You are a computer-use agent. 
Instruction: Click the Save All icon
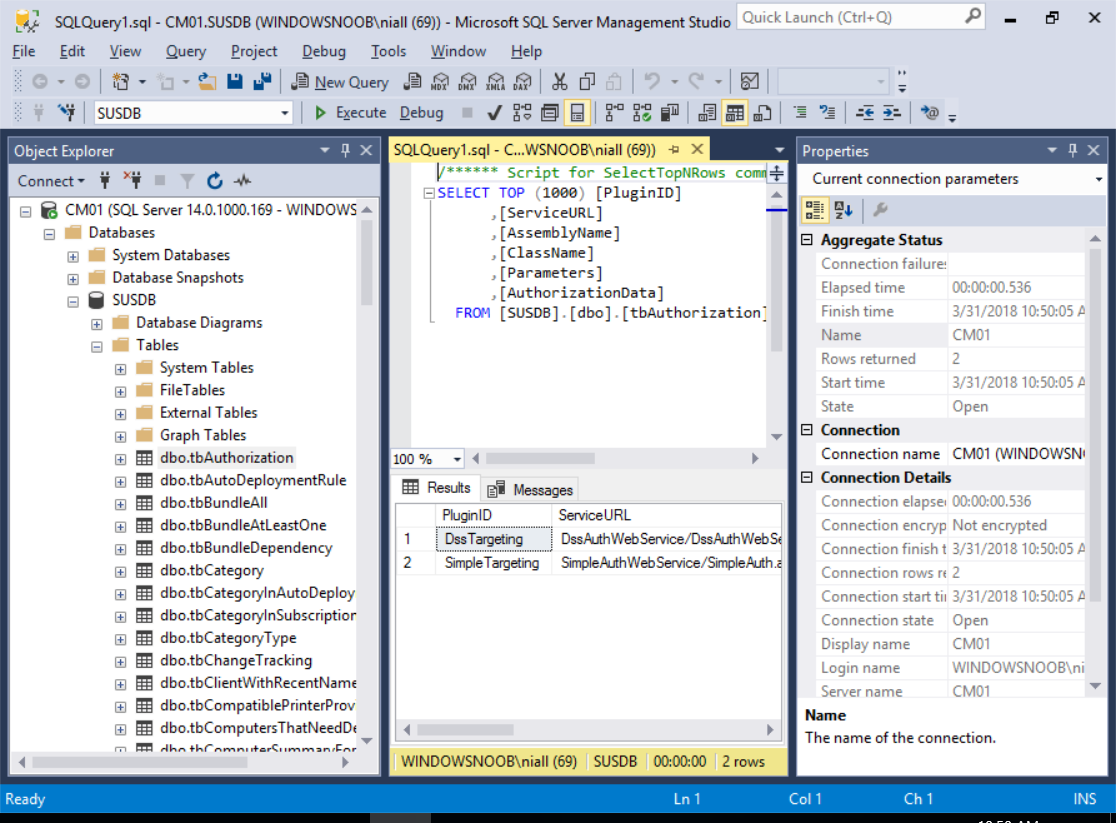click(x=263, y=82)
